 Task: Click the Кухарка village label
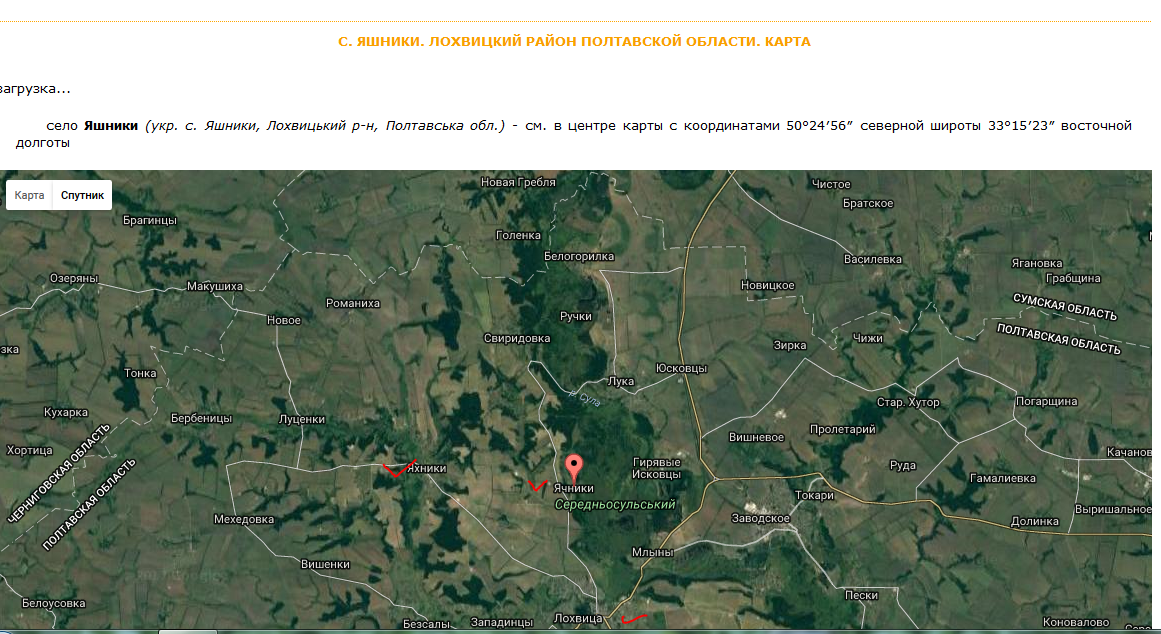(66, 413)
